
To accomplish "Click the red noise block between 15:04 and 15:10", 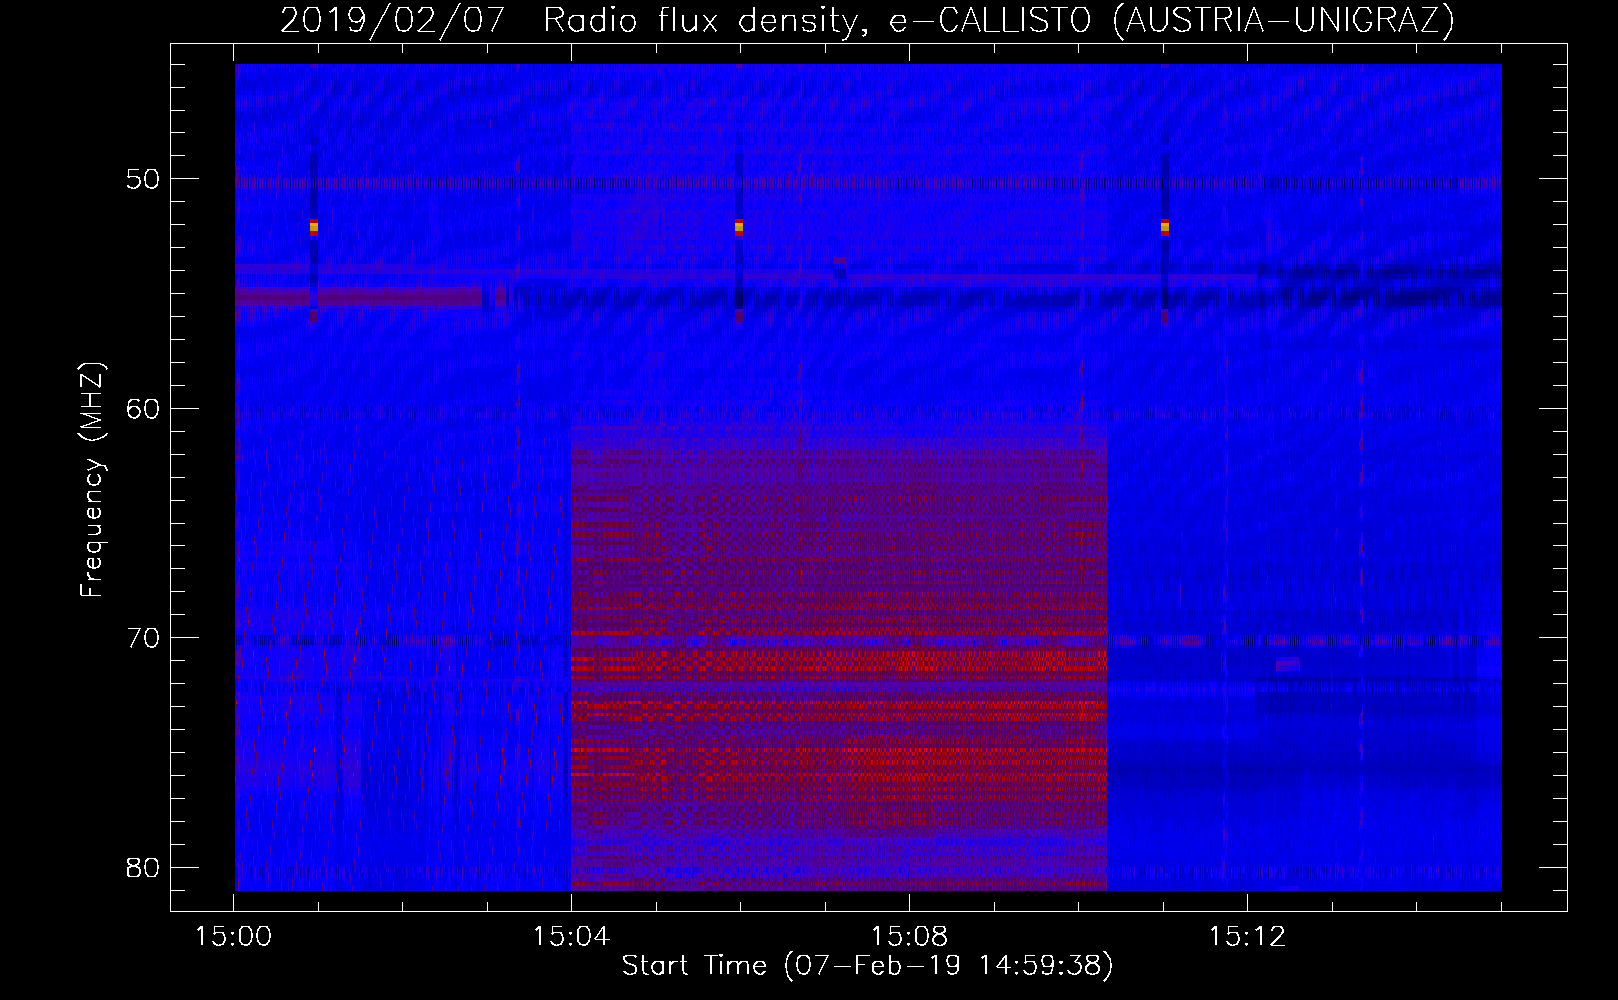I will pyautogui.click(x=839, y=657).
